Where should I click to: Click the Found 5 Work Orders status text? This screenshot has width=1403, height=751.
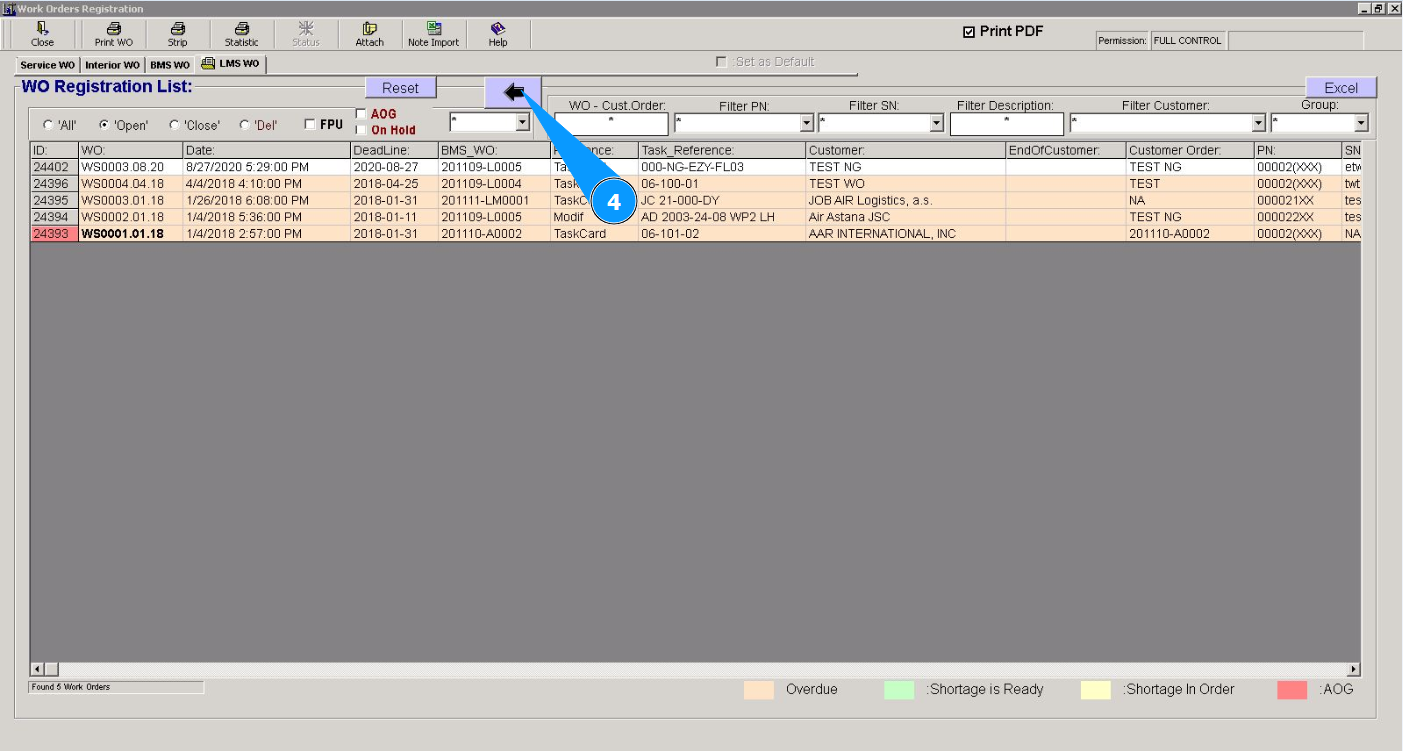click(116, 687)
